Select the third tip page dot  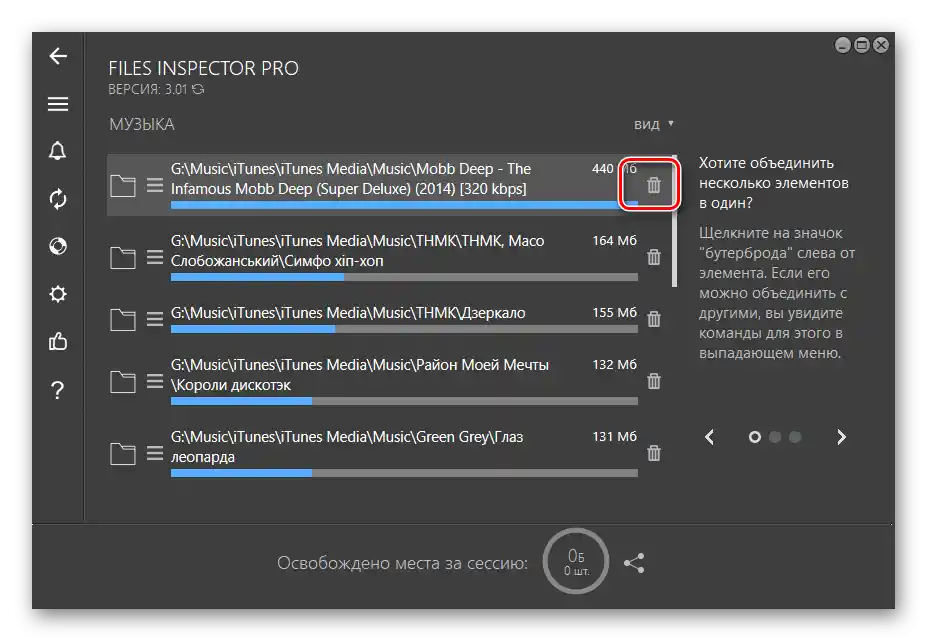pyautogui.click(x=795, y=437)
